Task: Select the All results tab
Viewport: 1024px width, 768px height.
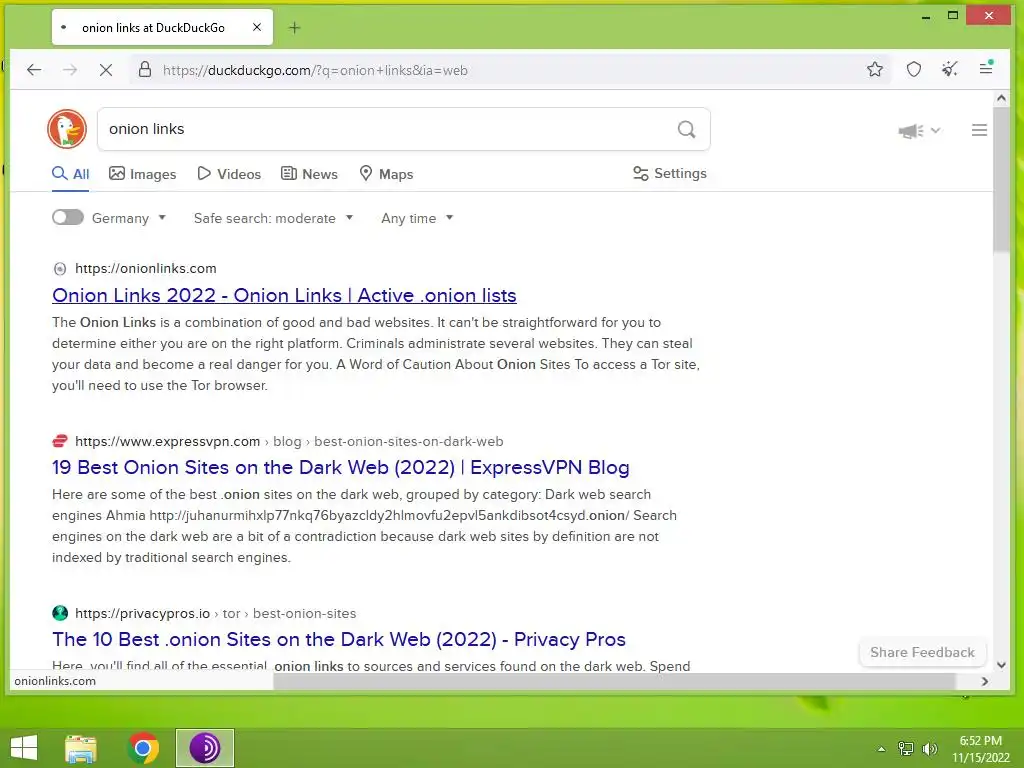Action: tap(71, 174)
